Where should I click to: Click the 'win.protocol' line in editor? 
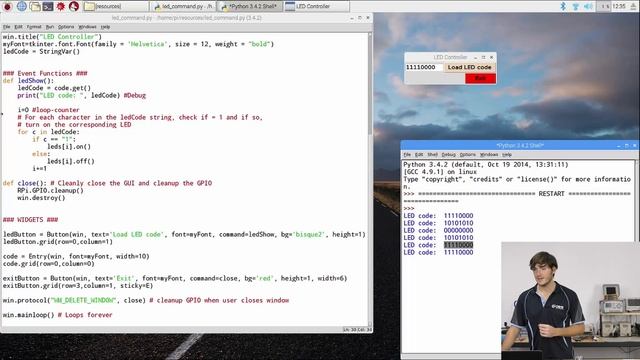click(x=146, y=300)
